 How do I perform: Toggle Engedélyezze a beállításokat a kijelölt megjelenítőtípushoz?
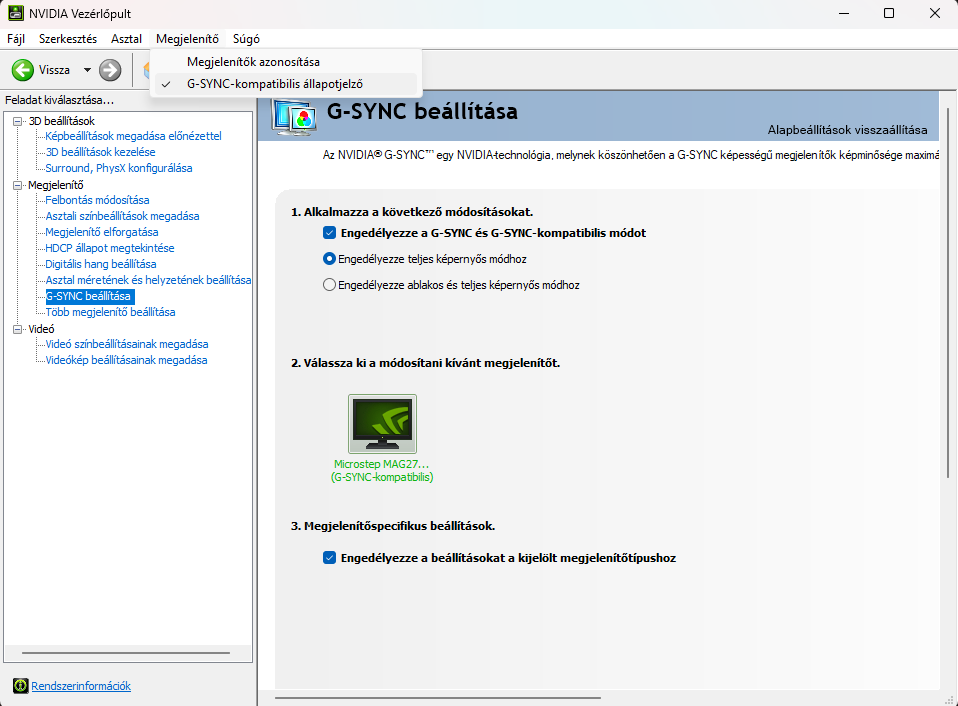pyautogui.click(x=329, y=558)
